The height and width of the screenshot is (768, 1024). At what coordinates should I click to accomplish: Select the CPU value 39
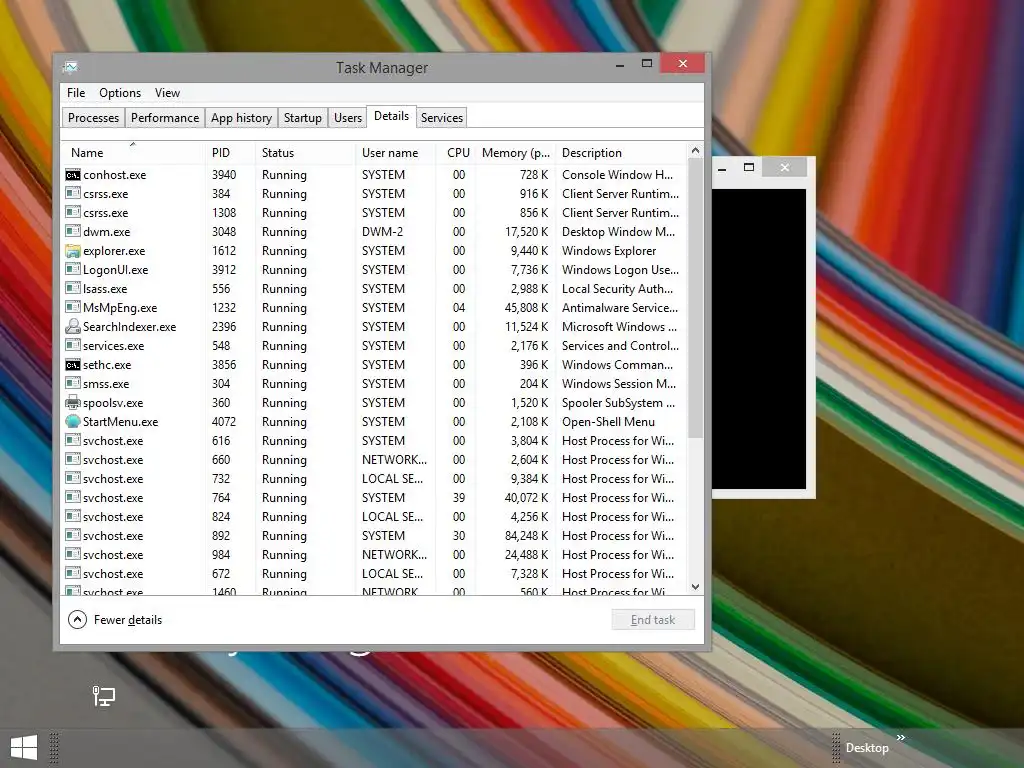click(x=459, y=498)
